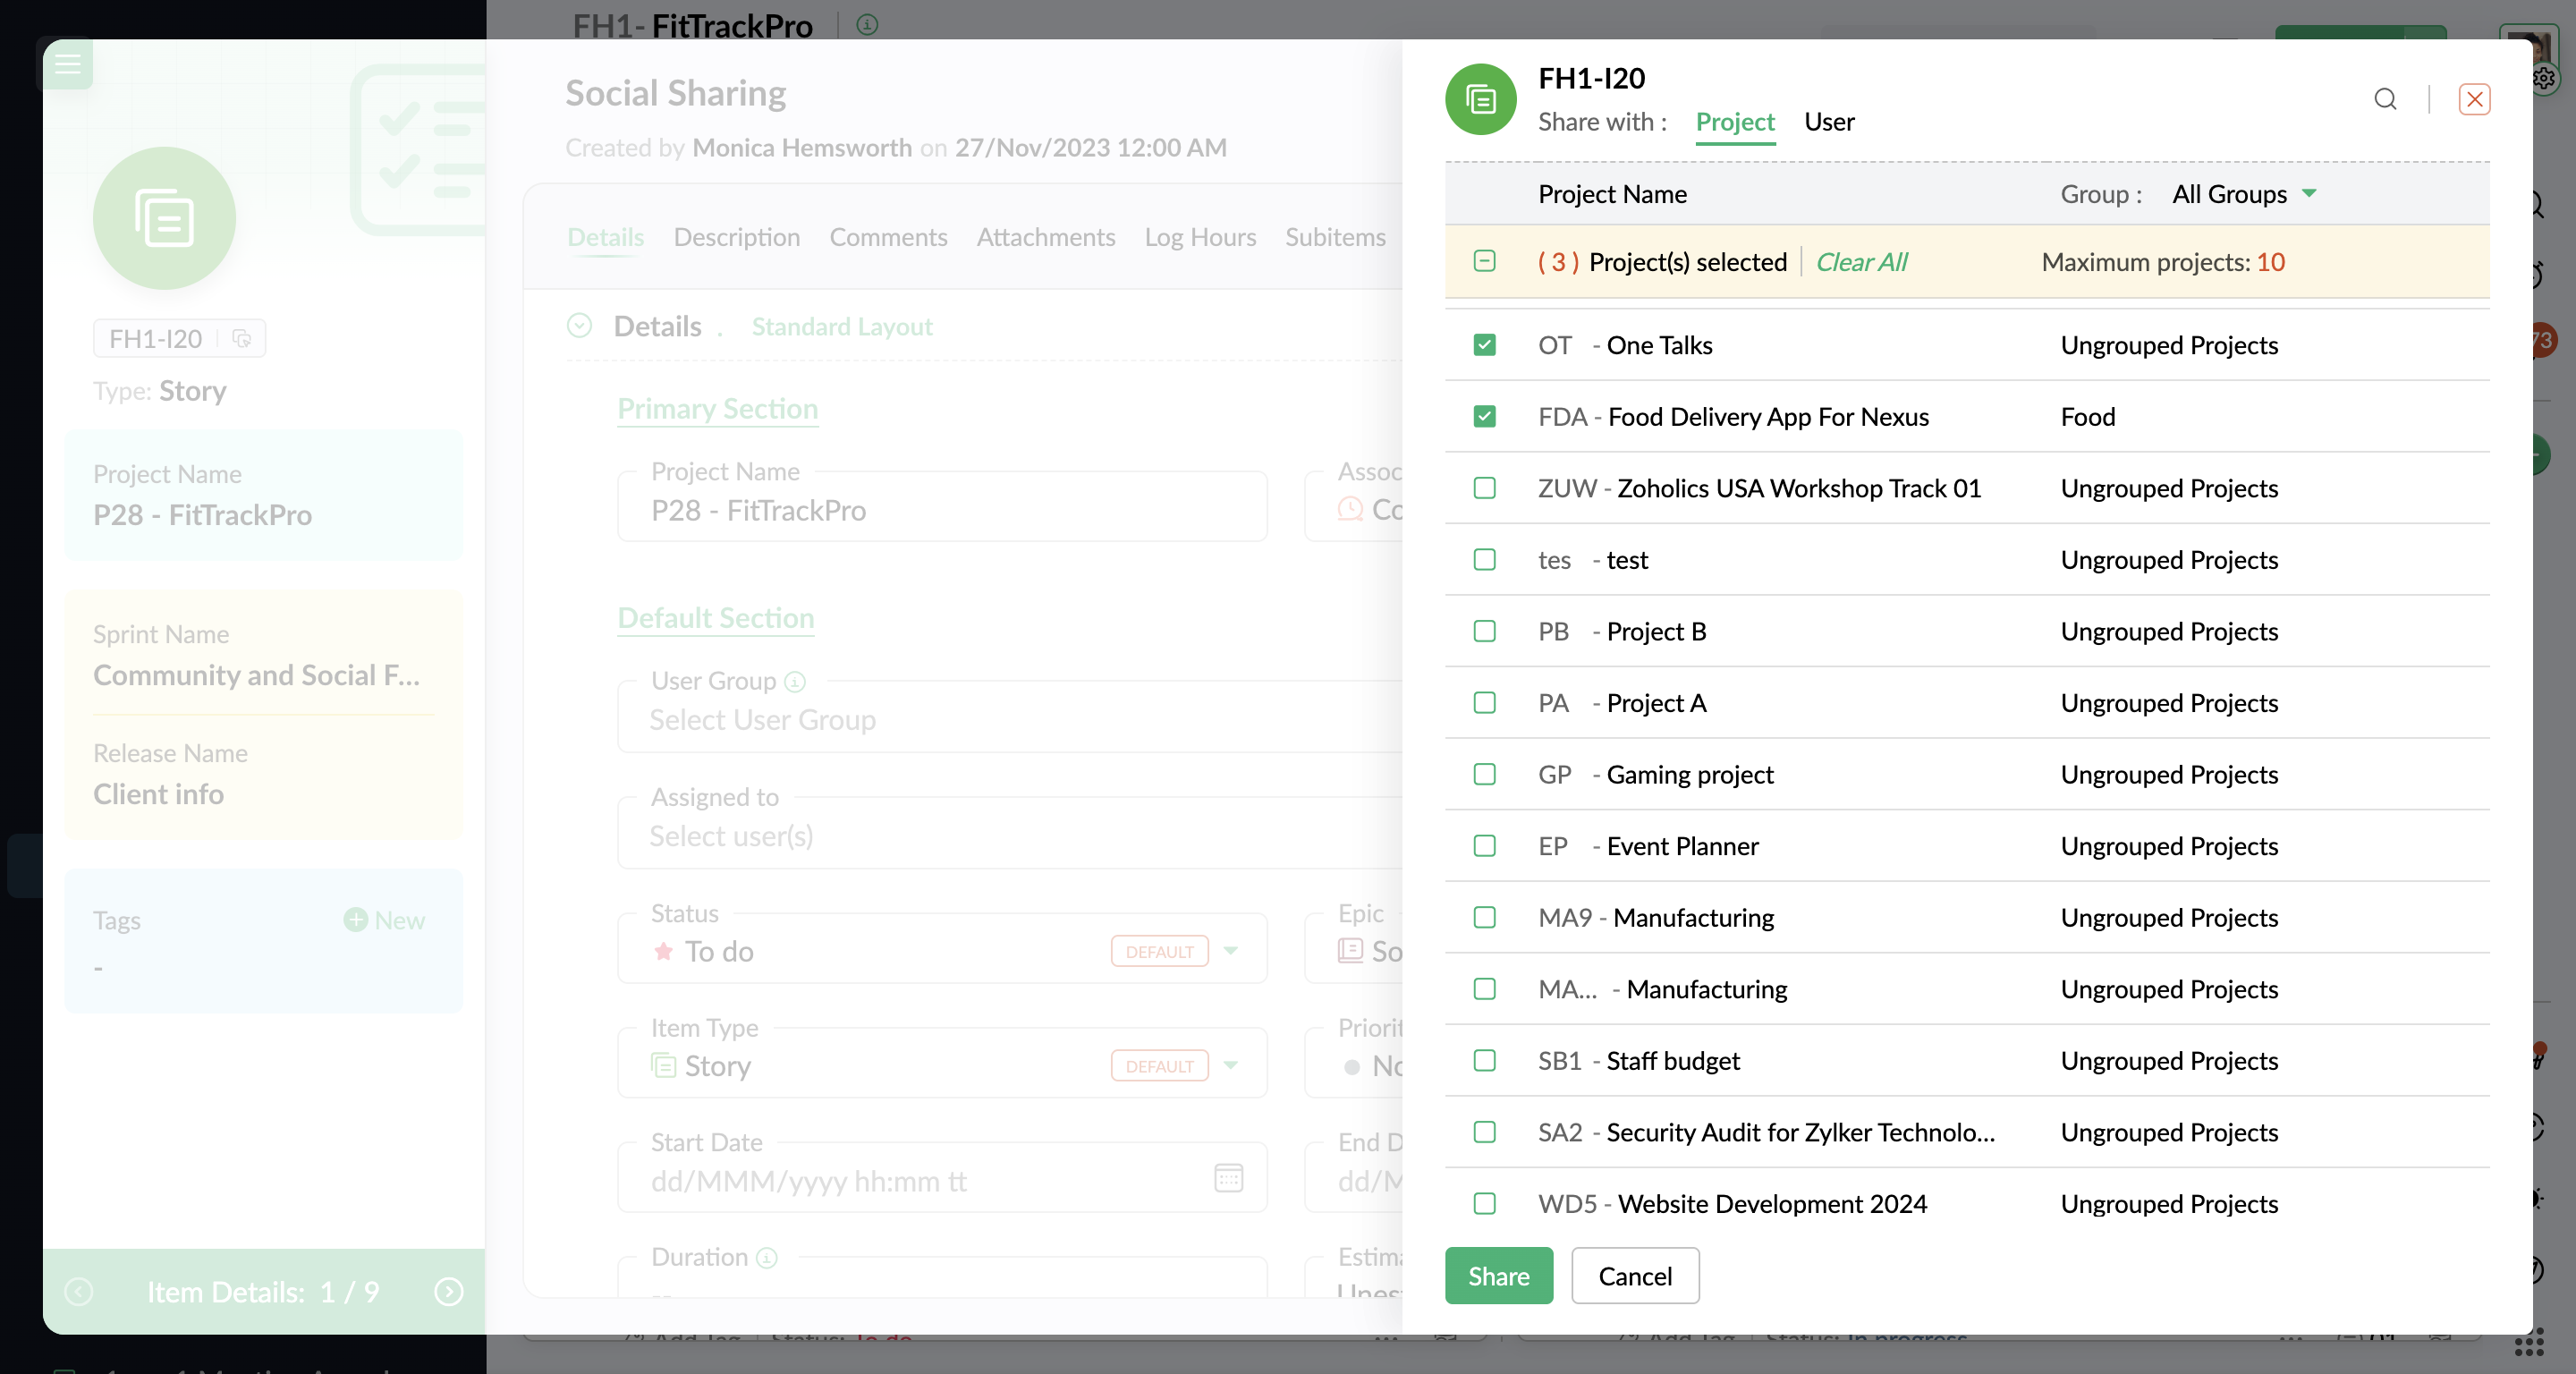This screenshot has width=2576, height=1374.
Task: Click the Client info release name
Action: click(158, 795)
